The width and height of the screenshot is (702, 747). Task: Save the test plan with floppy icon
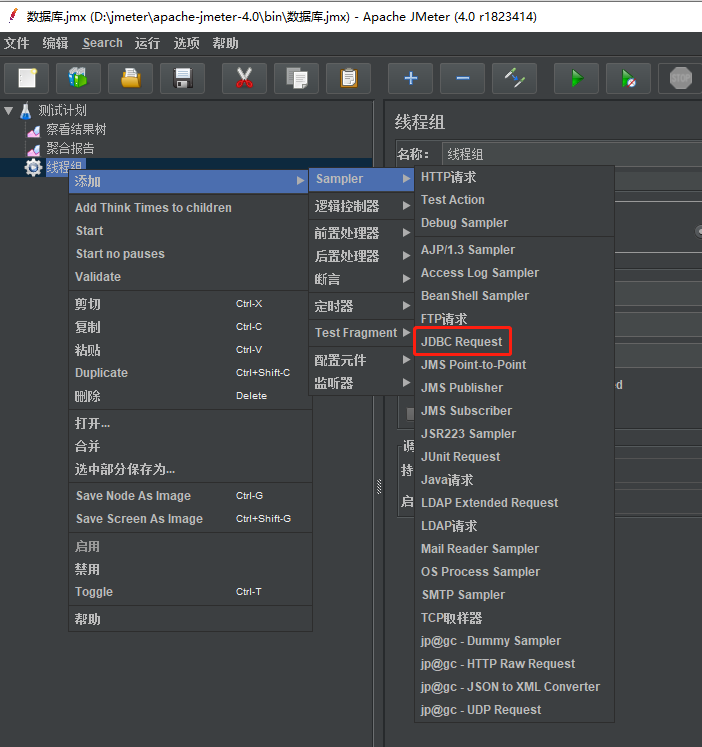tap(182, 78)
